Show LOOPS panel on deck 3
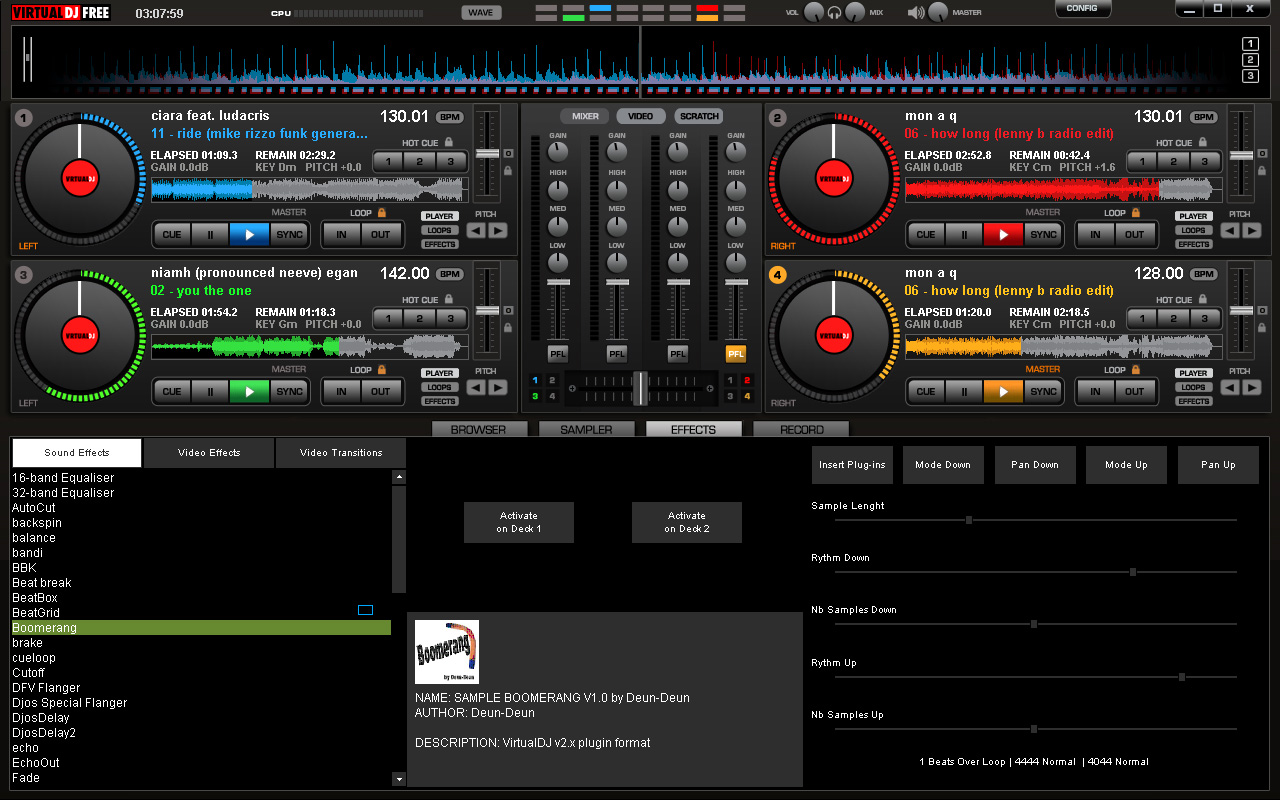1280x800 pixels. coord(440,387)
